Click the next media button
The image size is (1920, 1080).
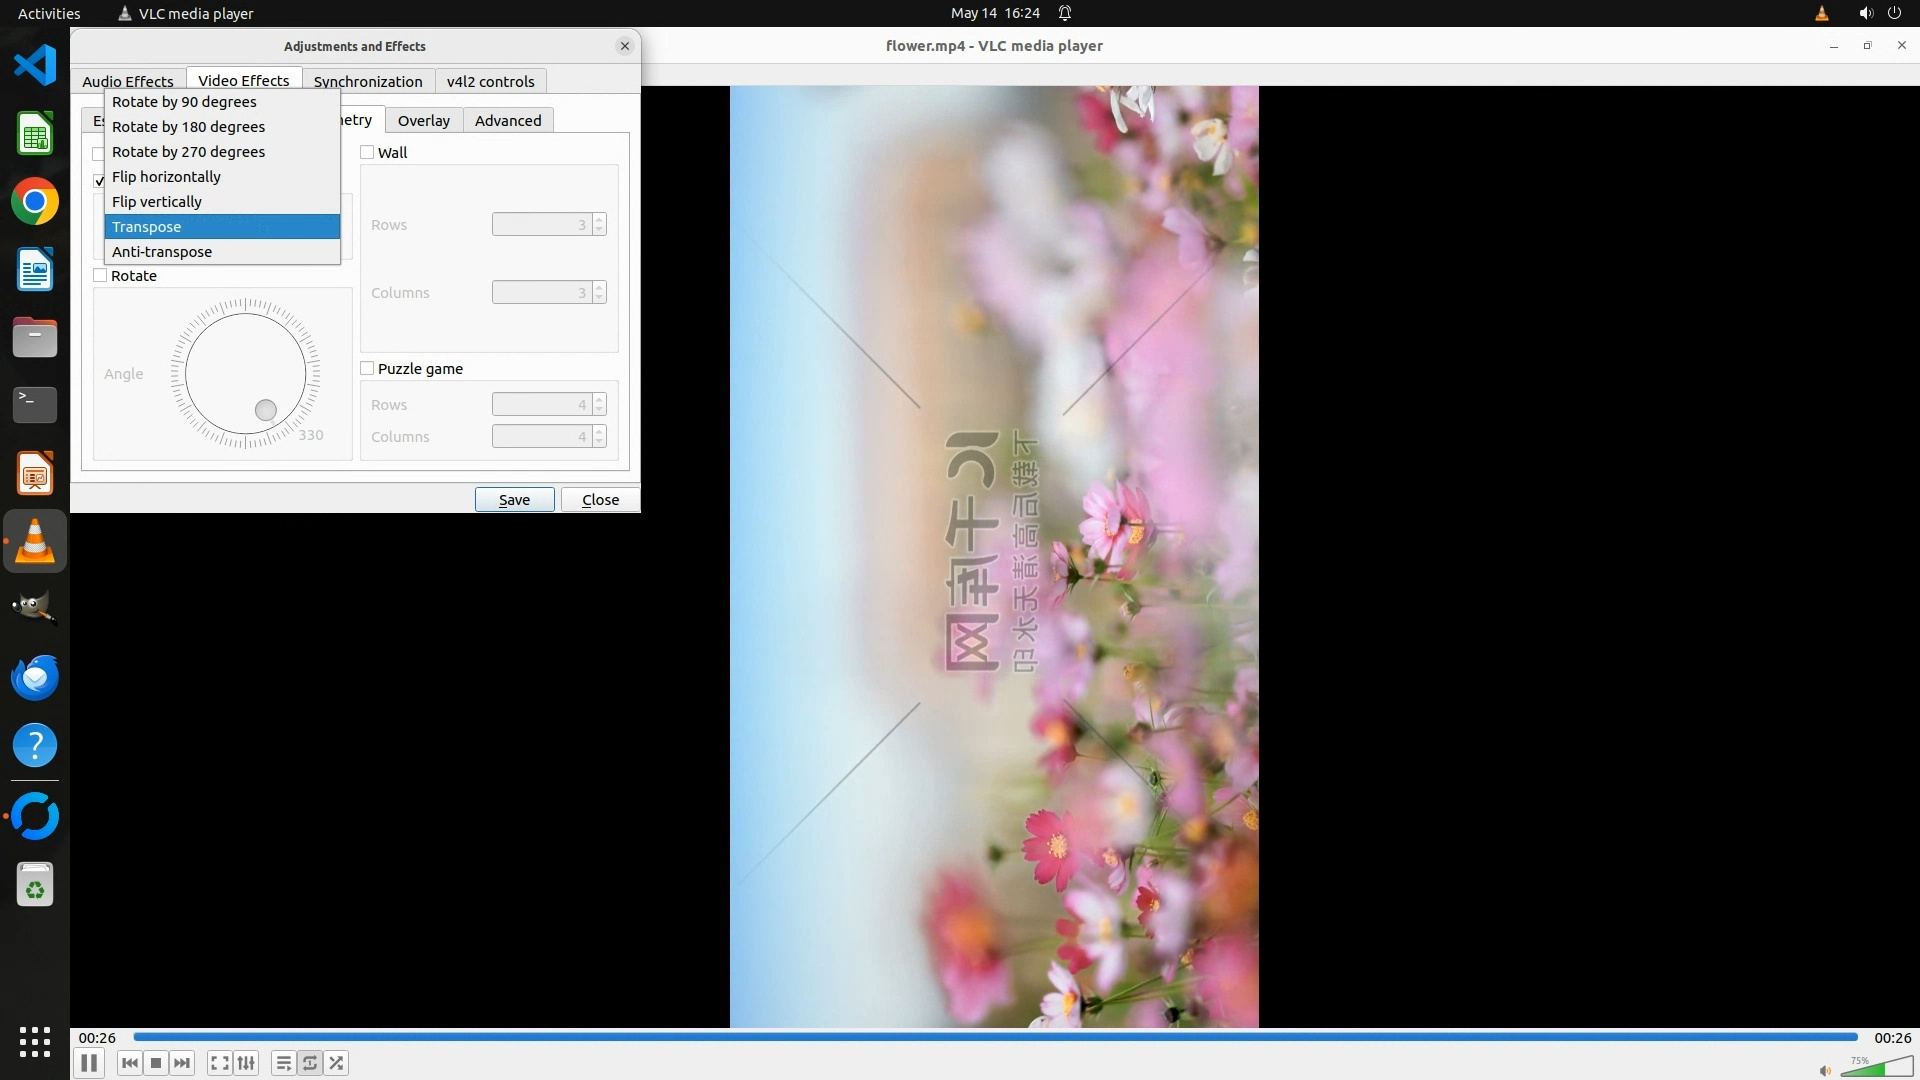click(182, 1063)
